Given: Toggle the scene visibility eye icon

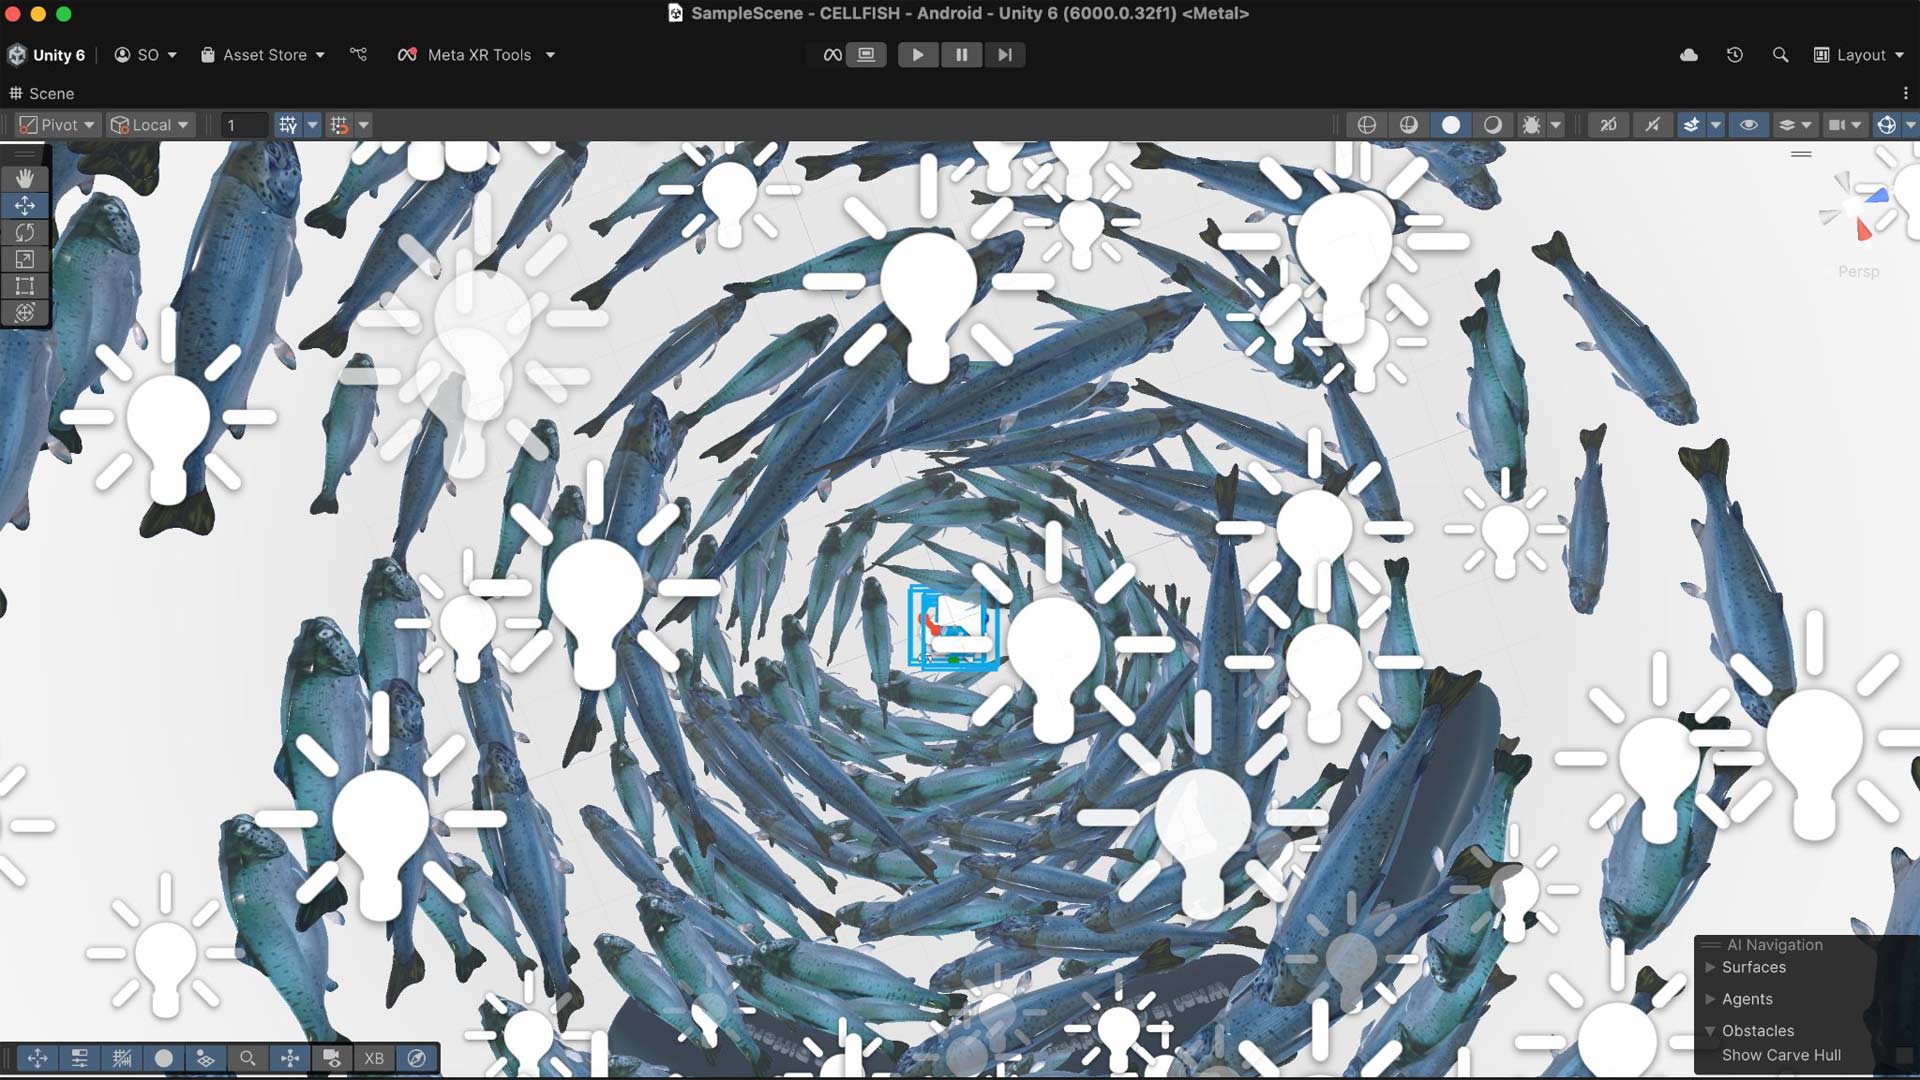Looking at the screenshot, I should (1750, 124).
